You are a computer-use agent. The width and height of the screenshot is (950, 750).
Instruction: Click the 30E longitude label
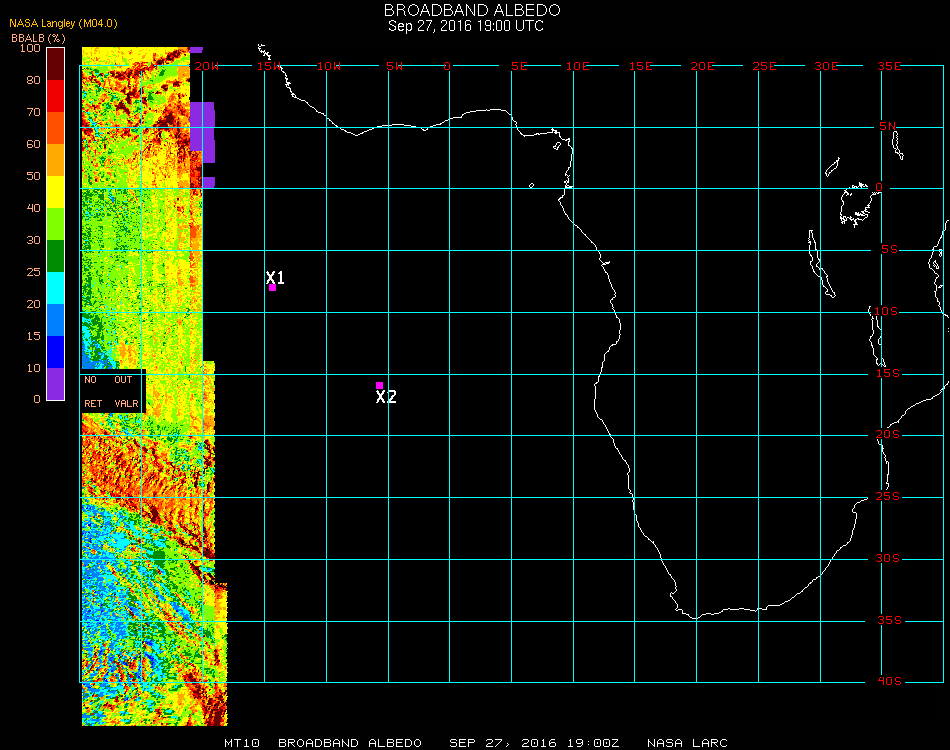tap(826, 66)
